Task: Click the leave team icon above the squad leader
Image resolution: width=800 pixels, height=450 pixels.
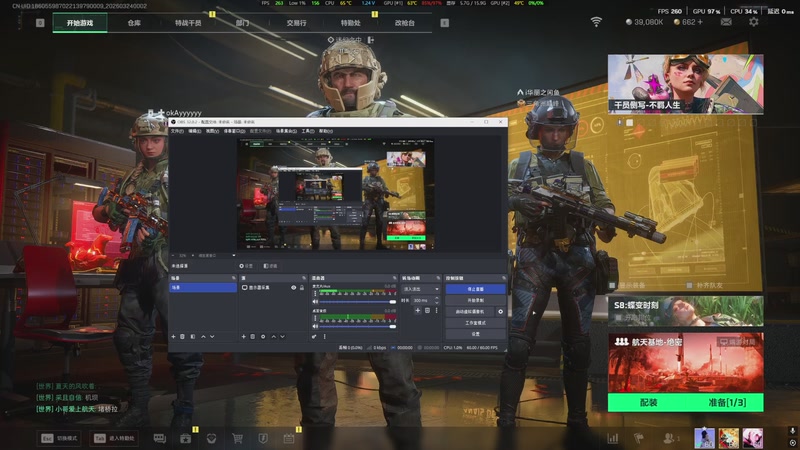Action: click(371, 40)
